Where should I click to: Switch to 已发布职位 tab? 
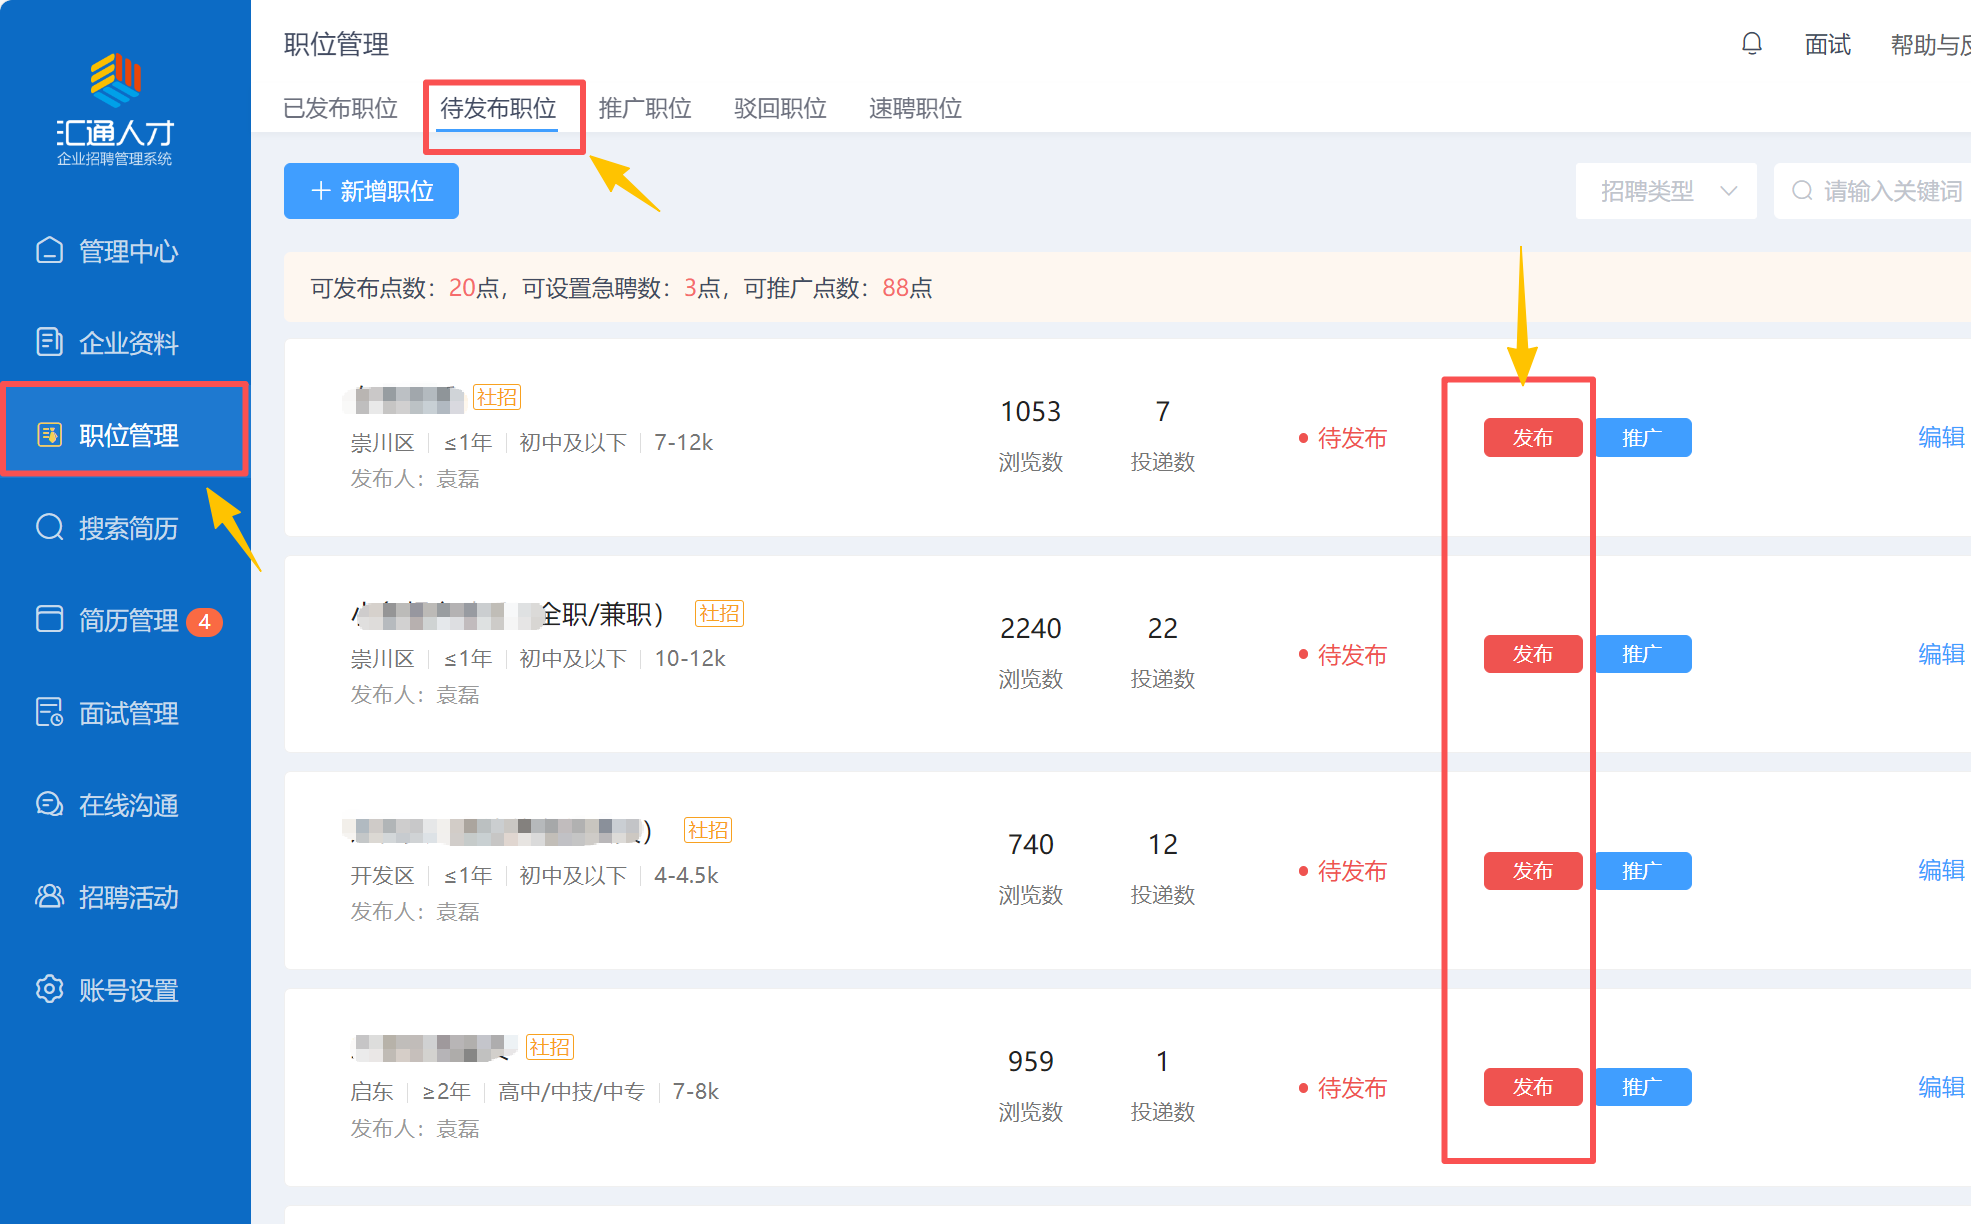pos(340,108)
